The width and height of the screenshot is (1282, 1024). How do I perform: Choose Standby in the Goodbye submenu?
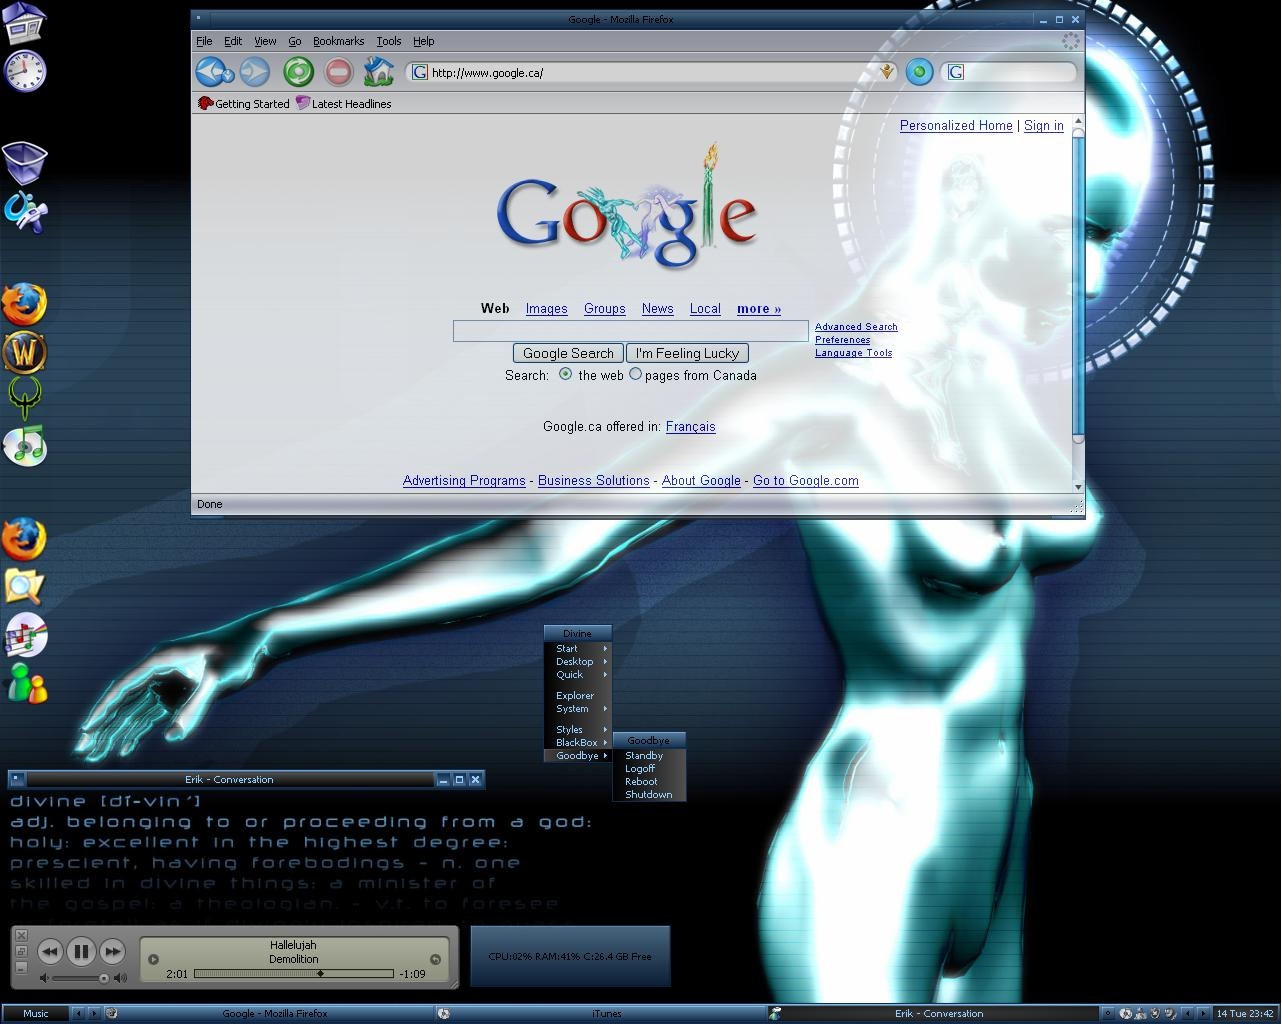[x=649, y=755]
